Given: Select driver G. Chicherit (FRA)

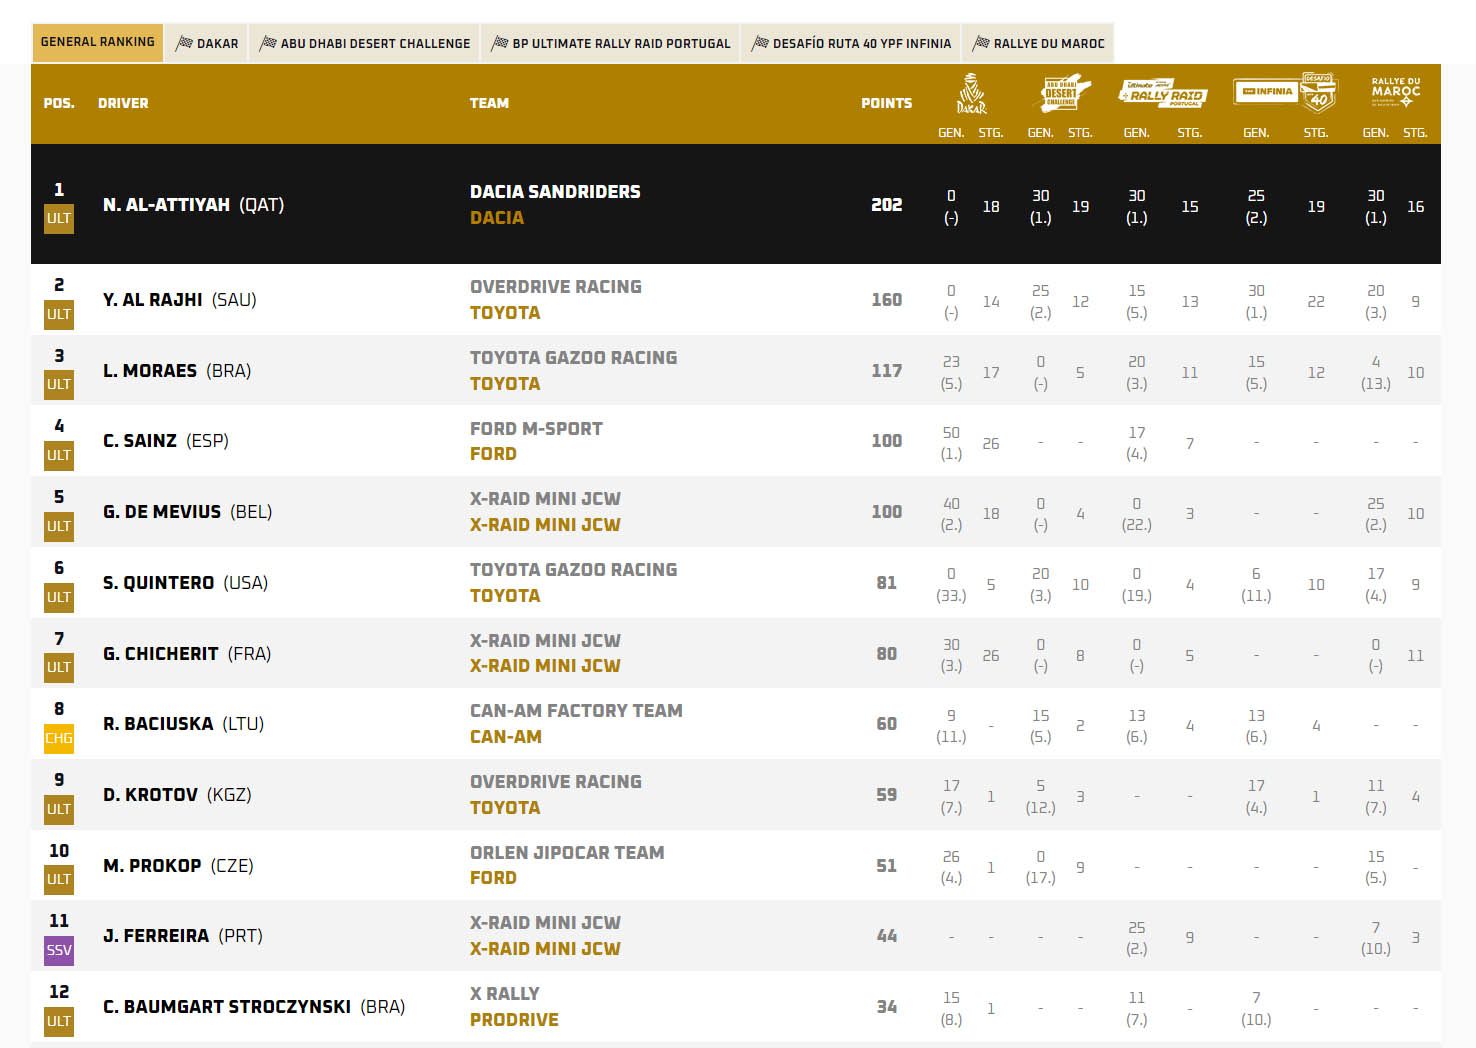Looking at the screenshot, I should coord(187,654).
